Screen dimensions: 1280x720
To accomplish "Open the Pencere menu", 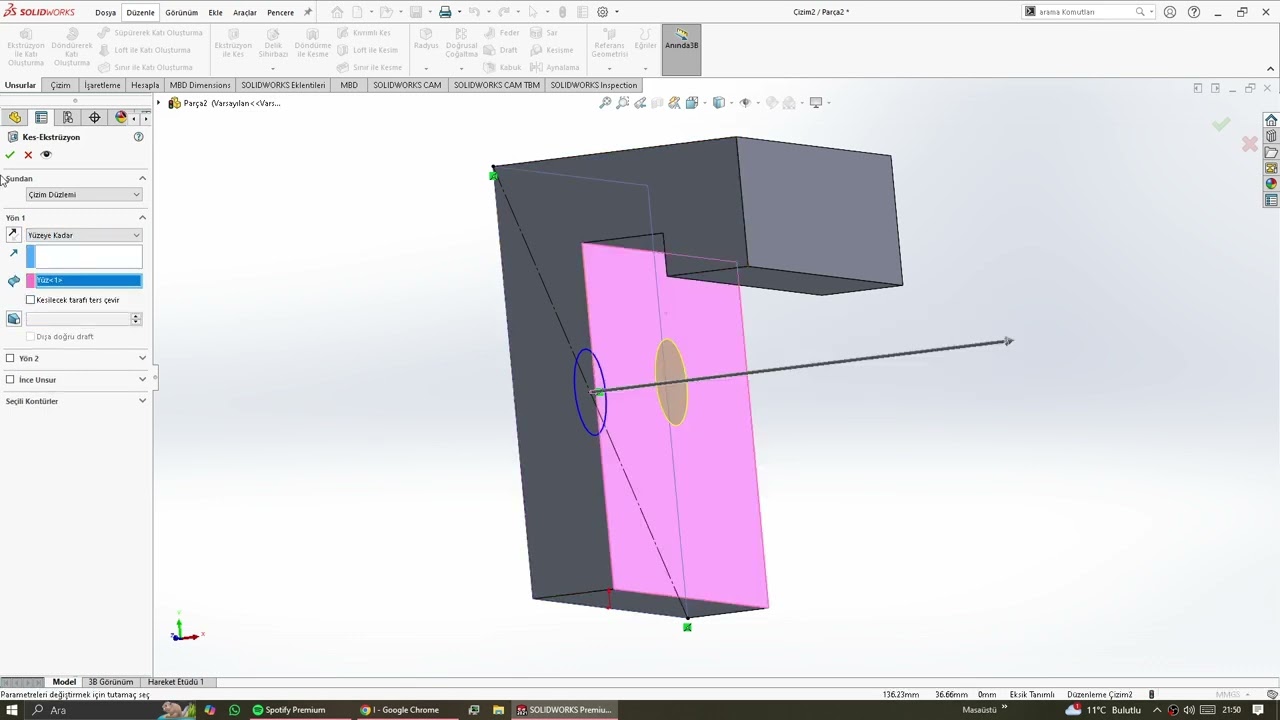I will [281, 13].
